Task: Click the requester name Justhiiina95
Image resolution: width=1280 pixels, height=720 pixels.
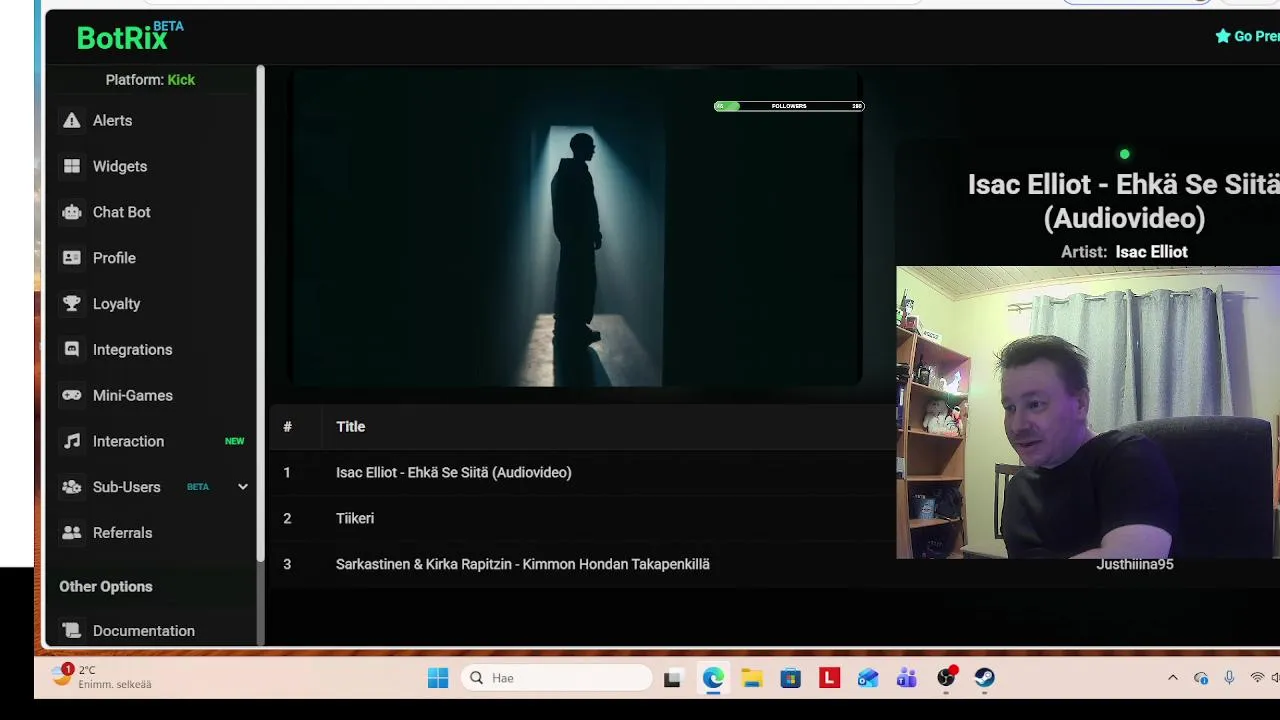Action: 1135,564
